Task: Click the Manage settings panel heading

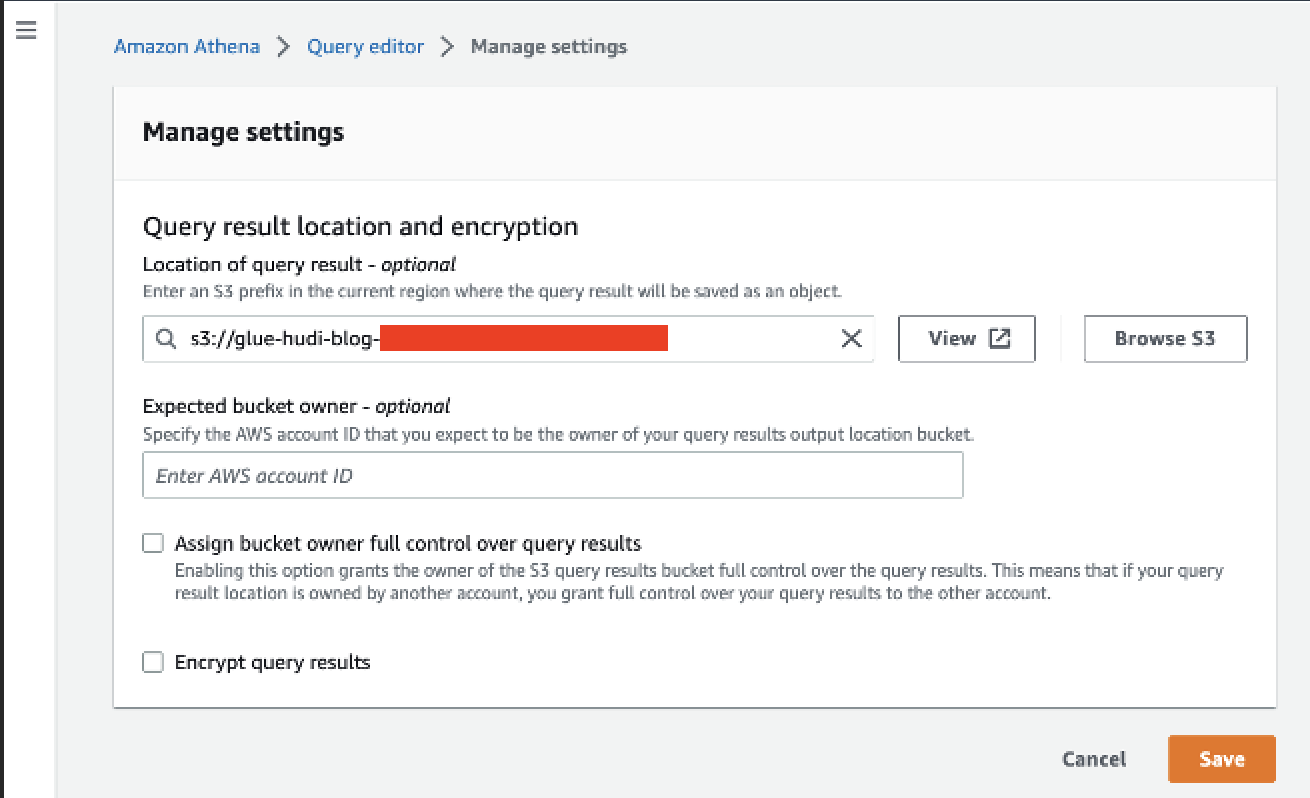Action: click(243, 132)
